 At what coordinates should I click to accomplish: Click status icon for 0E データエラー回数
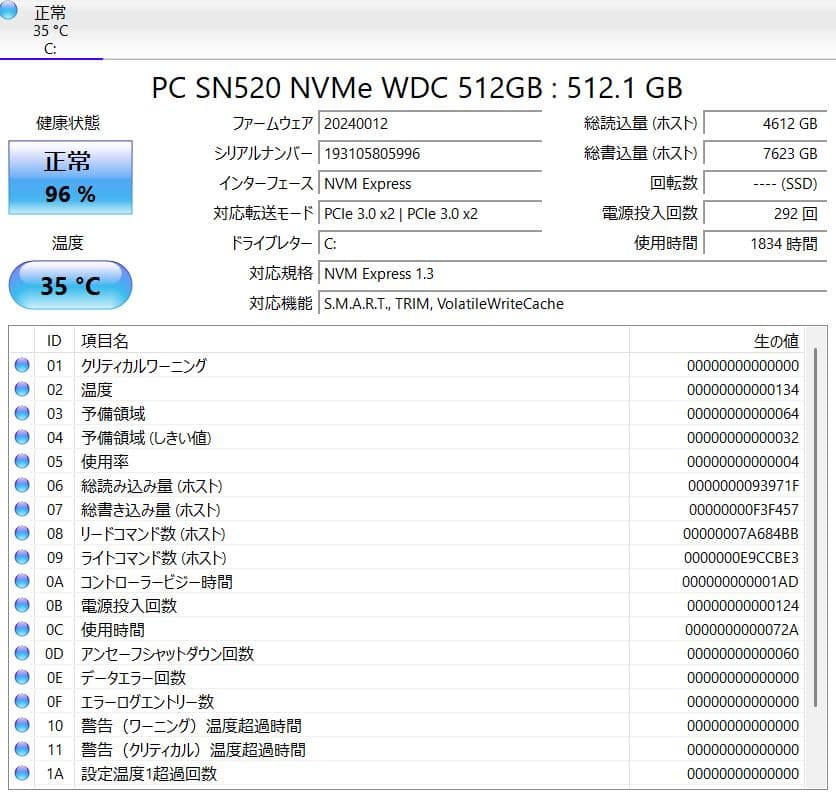pyautogui.click(x=22, y=677)
